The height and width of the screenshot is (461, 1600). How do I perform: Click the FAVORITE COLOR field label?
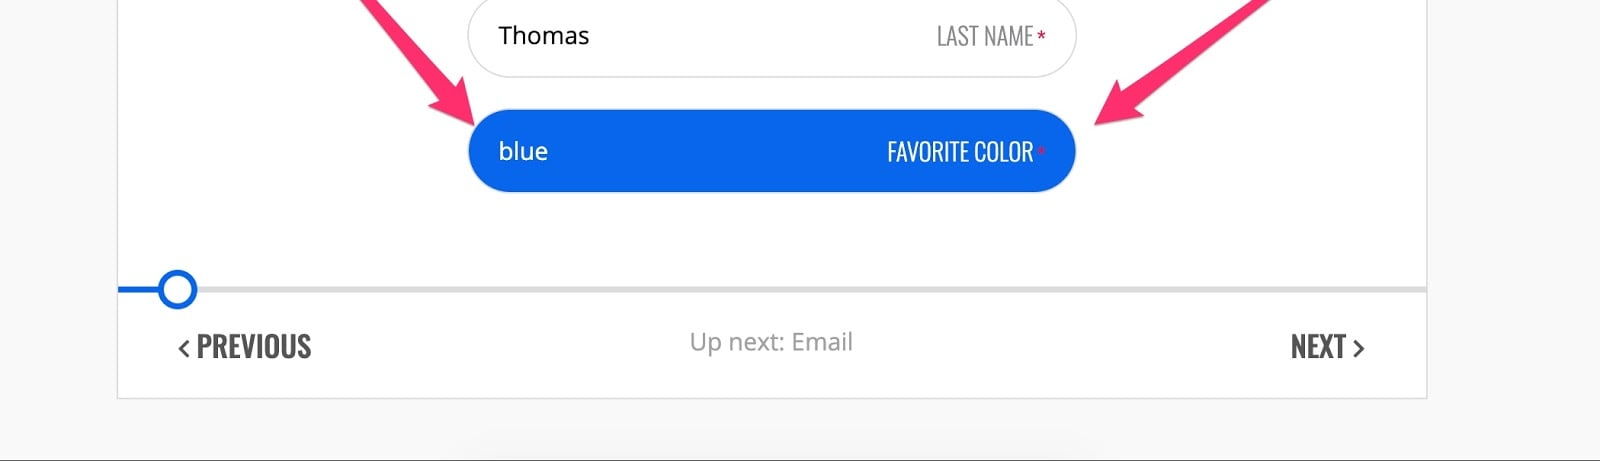click(x=959, y=152)
